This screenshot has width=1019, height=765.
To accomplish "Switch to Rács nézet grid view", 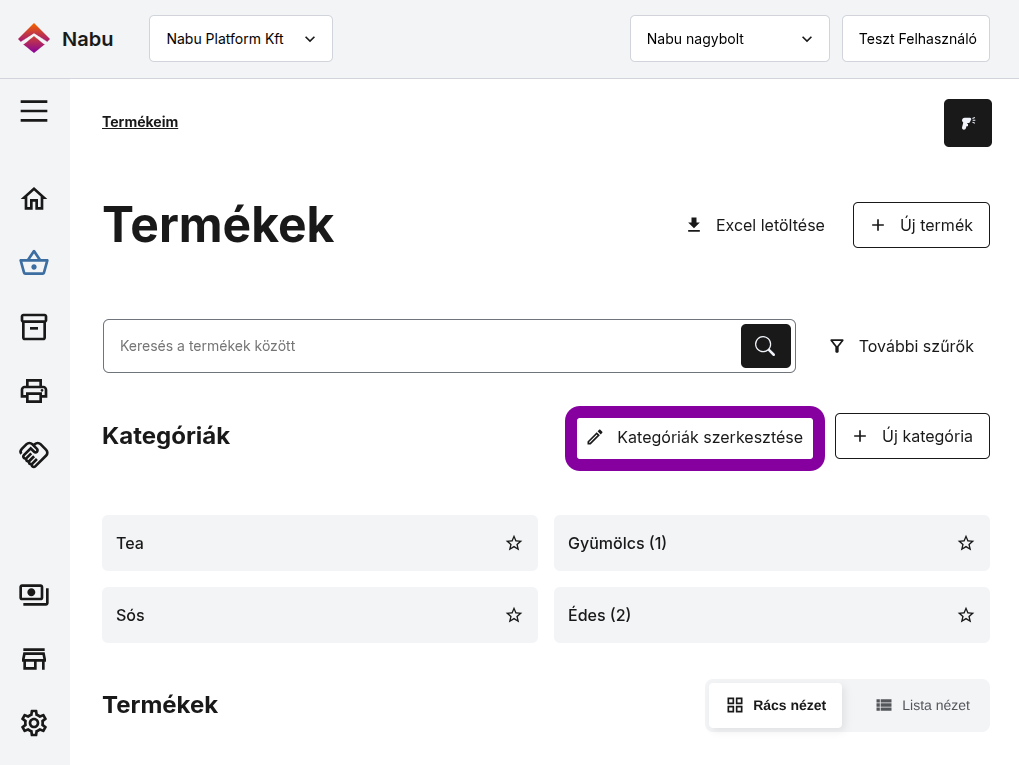I will 775,705.
